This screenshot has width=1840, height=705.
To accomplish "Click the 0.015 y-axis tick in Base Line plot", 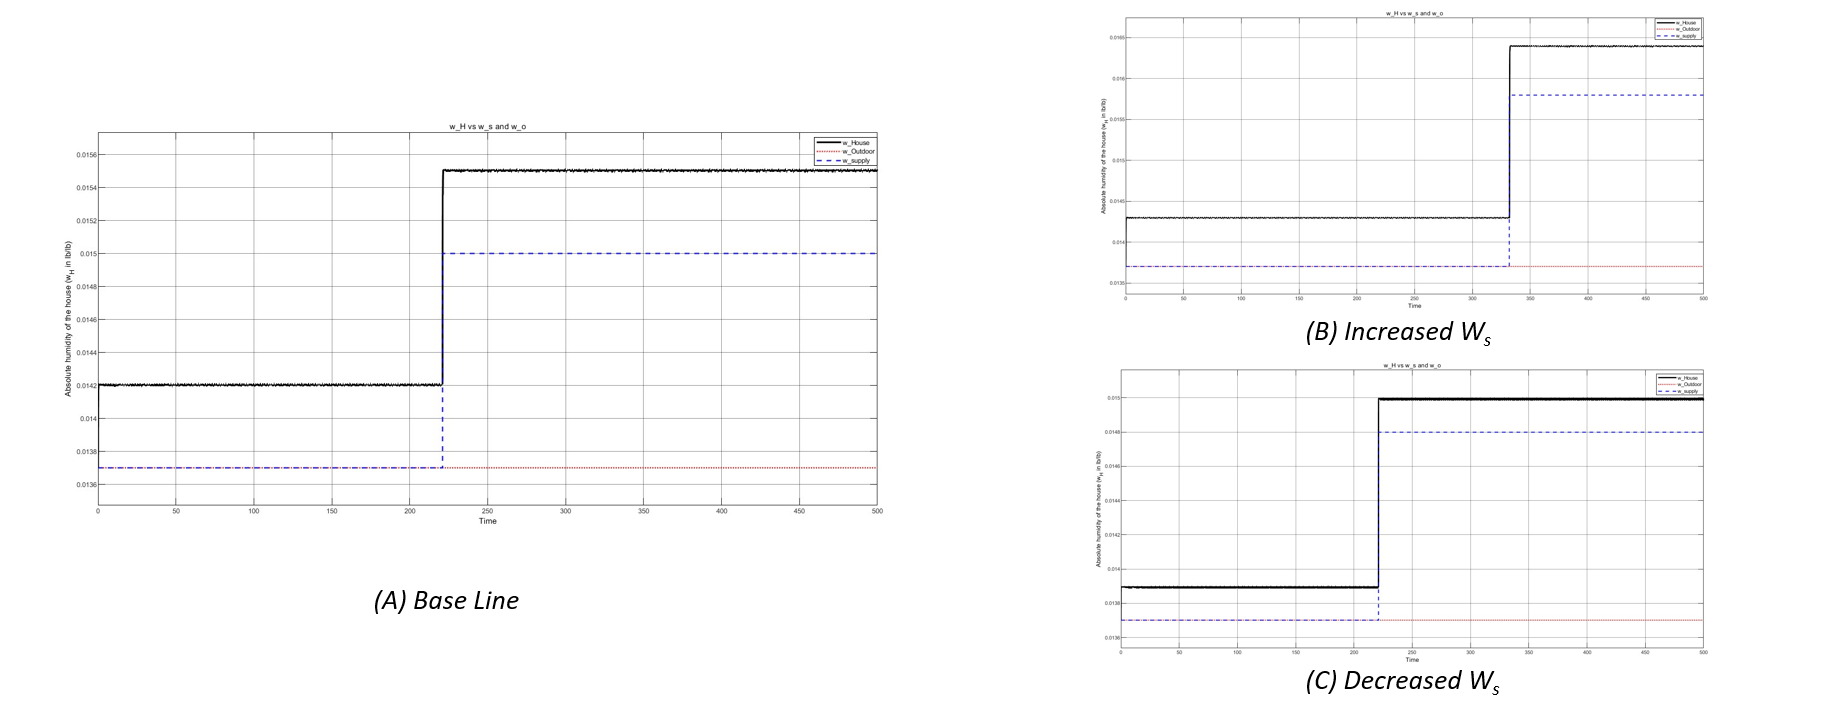I will (88, 254).
